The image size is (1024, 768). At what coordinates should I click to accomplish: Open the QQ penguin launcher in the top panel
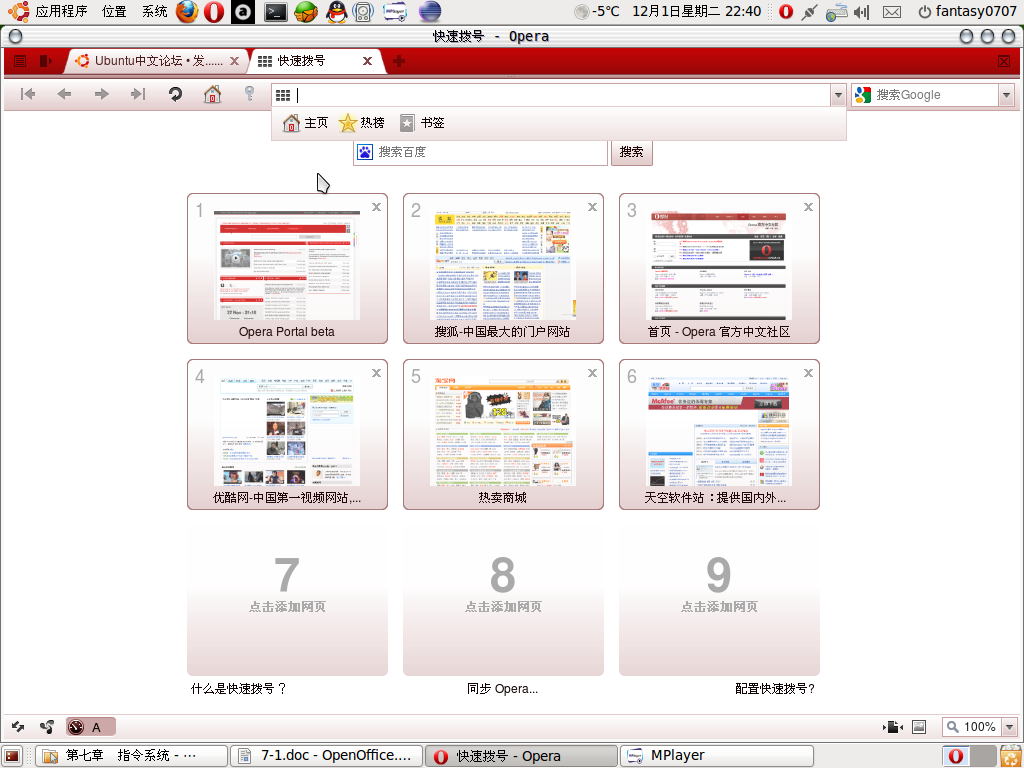pos(336,11)
